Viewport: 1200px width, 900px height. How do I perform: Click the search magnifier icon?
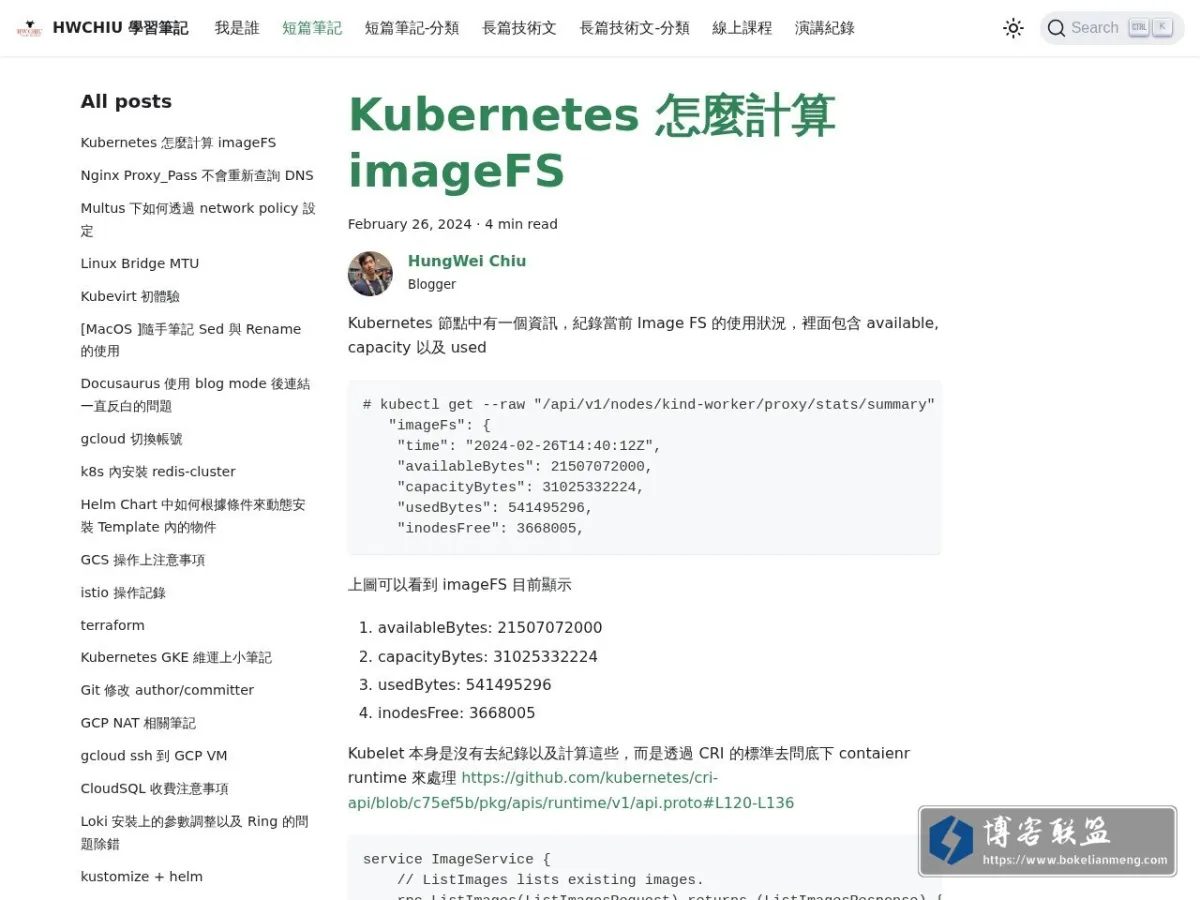click(x=1056, y=28)
